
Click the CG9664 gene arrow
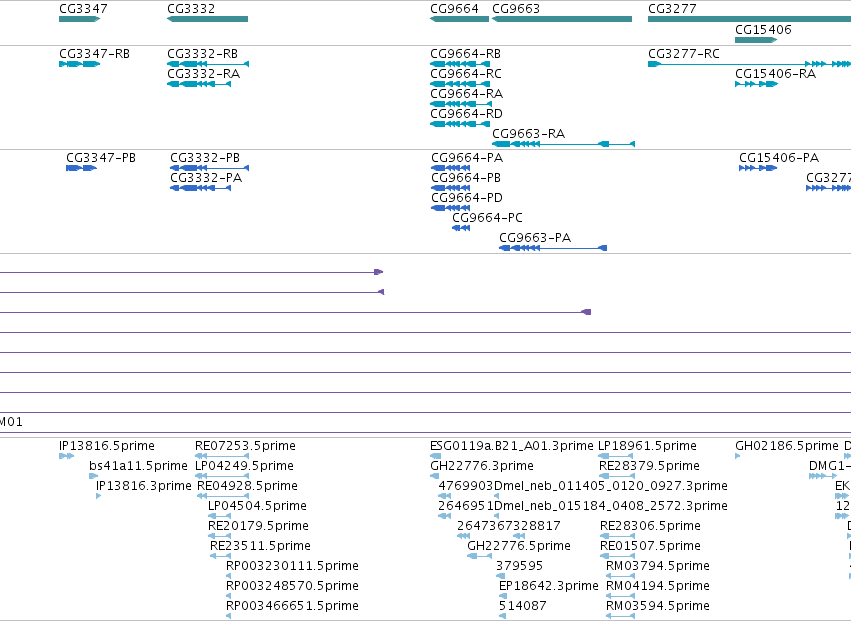tap(459, 19)
